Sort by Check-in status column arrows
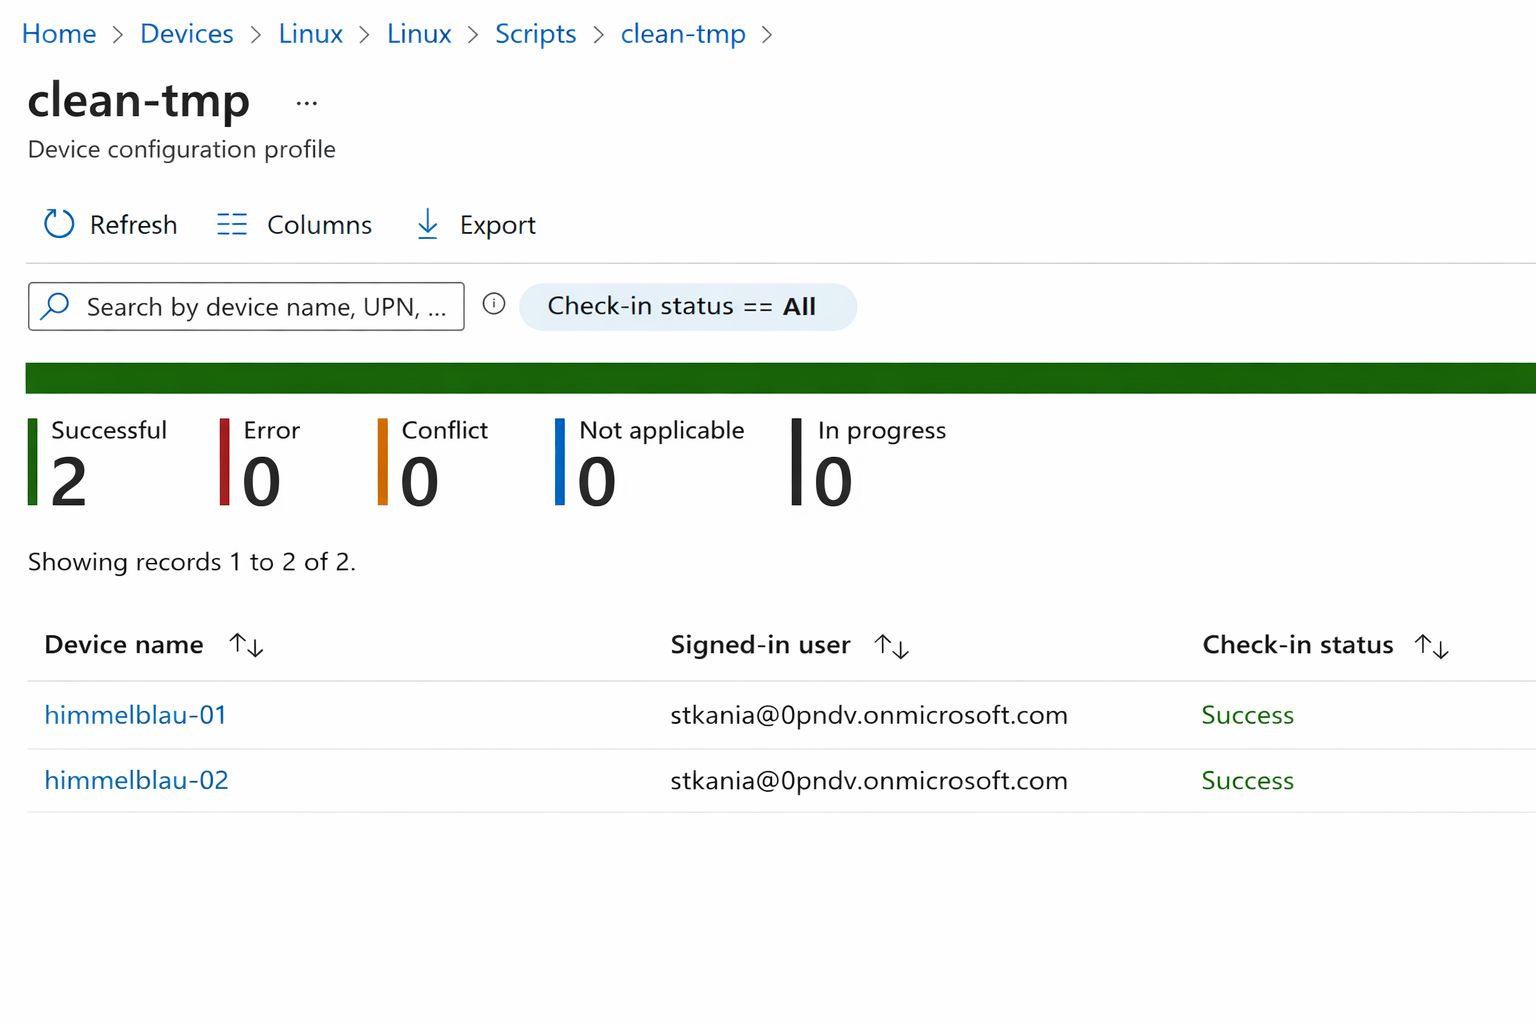This screenshot has height=1024, width=1536. tap(1432, 646)
